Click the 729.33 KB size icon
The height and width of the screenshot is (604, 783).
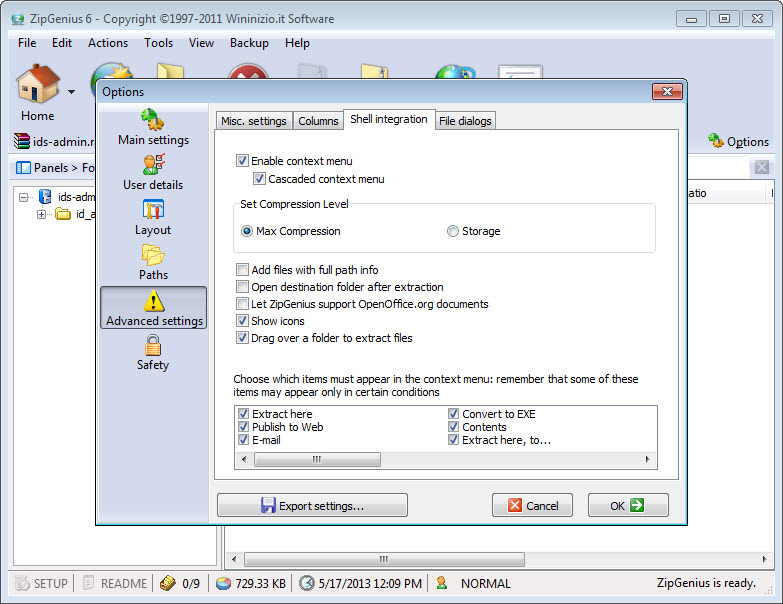click(223, 583)
